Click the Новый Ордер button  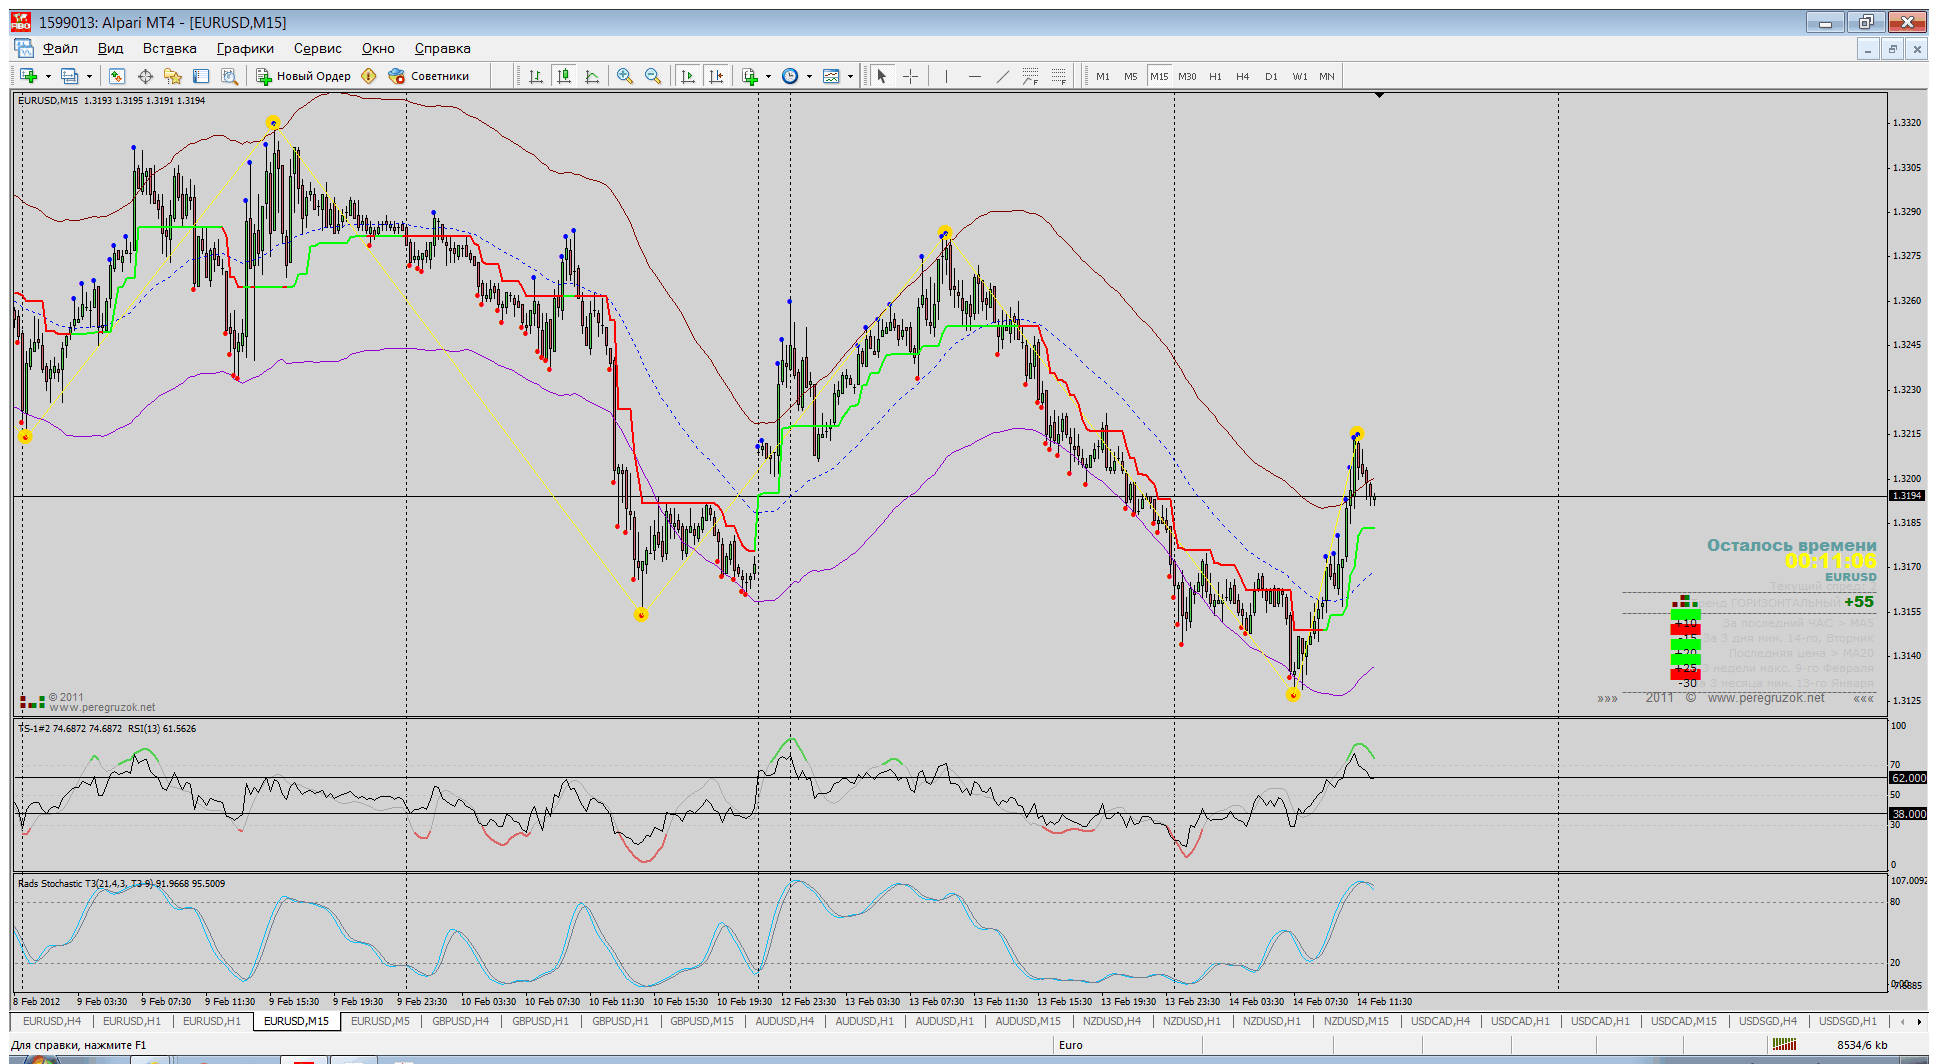(x=303, y=76)
